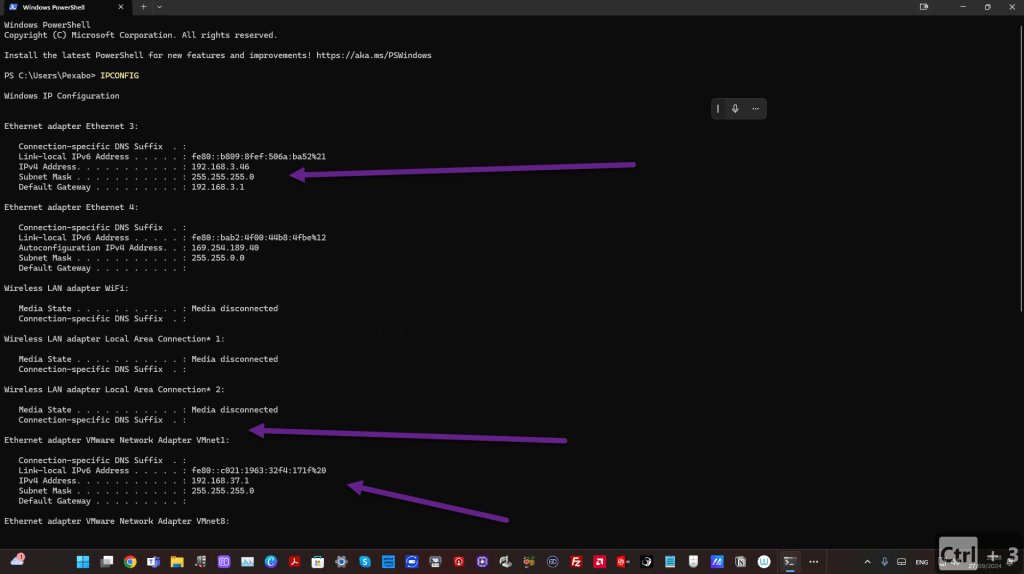Viewport: 1024px width, 574px height.
Task: Show more taskbar apps via three dots
Action: click(814, 562)
